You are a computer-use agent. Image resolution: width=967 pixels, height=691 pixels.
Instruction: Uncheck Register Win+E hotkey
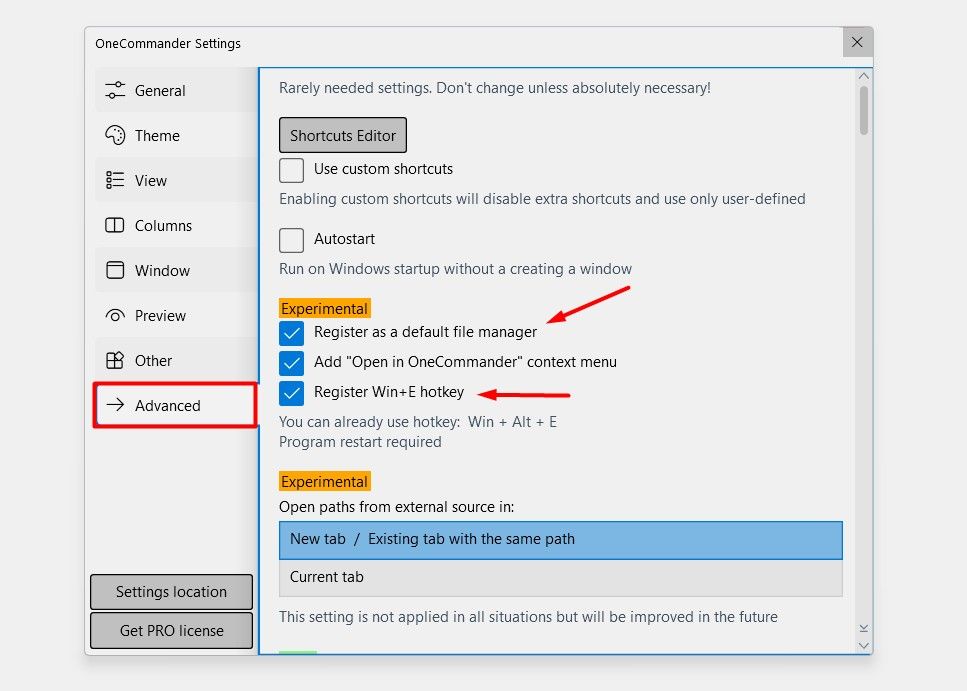click(x=292, y=392)
